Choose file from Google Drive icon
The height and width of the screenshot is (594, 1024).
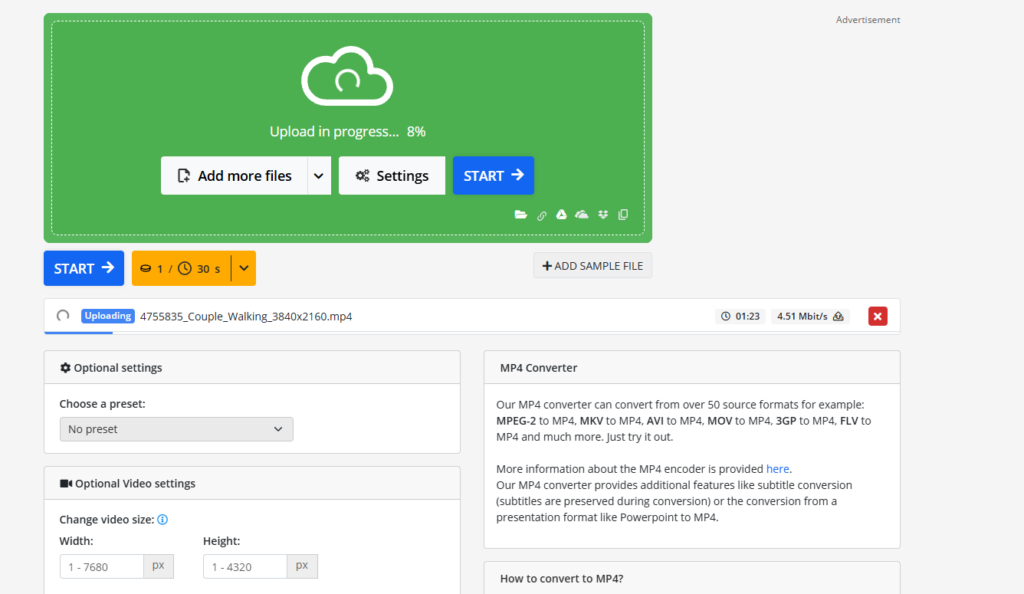coord(561,215)
